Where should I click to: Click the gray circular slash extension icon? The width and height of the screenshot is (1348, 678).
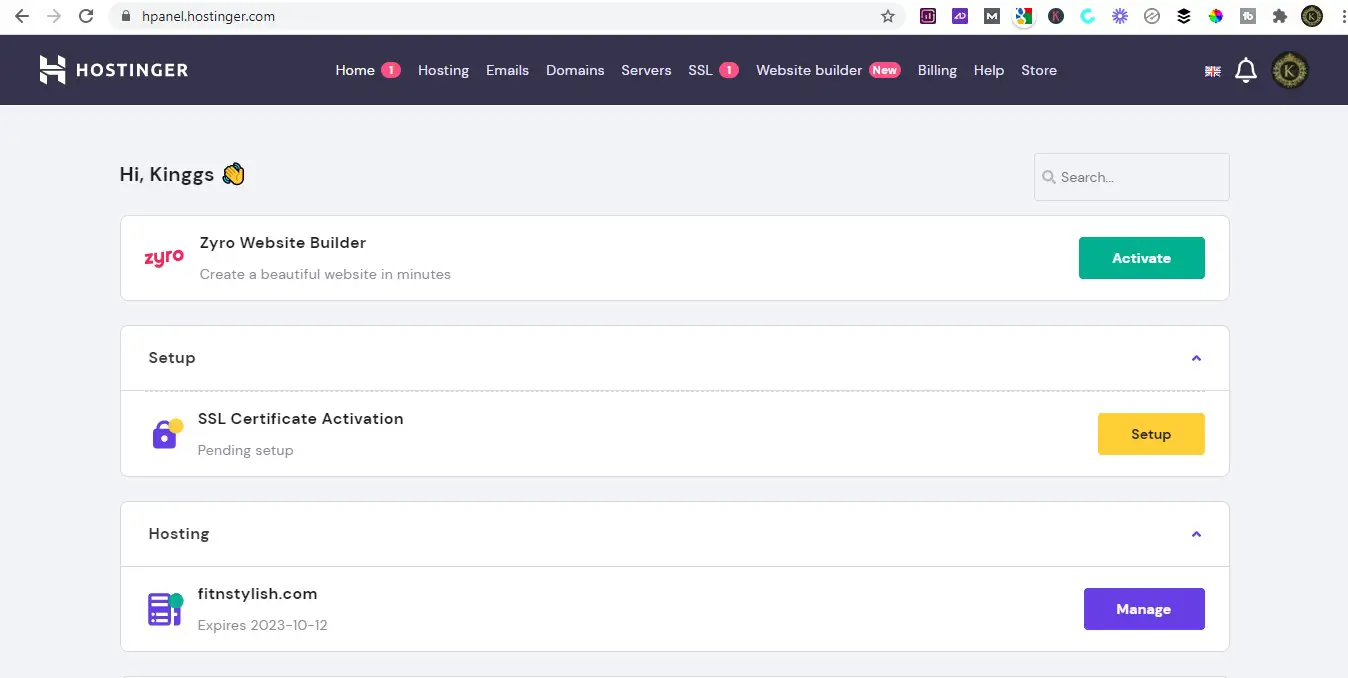[x=1152, y=16]
